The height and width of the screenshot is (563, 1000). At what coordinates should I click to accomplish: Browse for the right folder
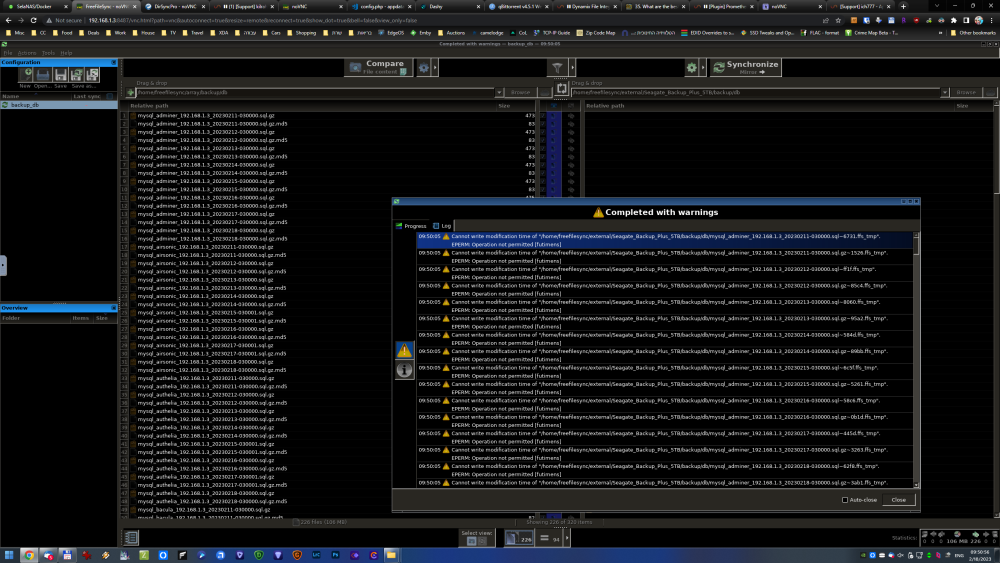[x=966, y=92]
